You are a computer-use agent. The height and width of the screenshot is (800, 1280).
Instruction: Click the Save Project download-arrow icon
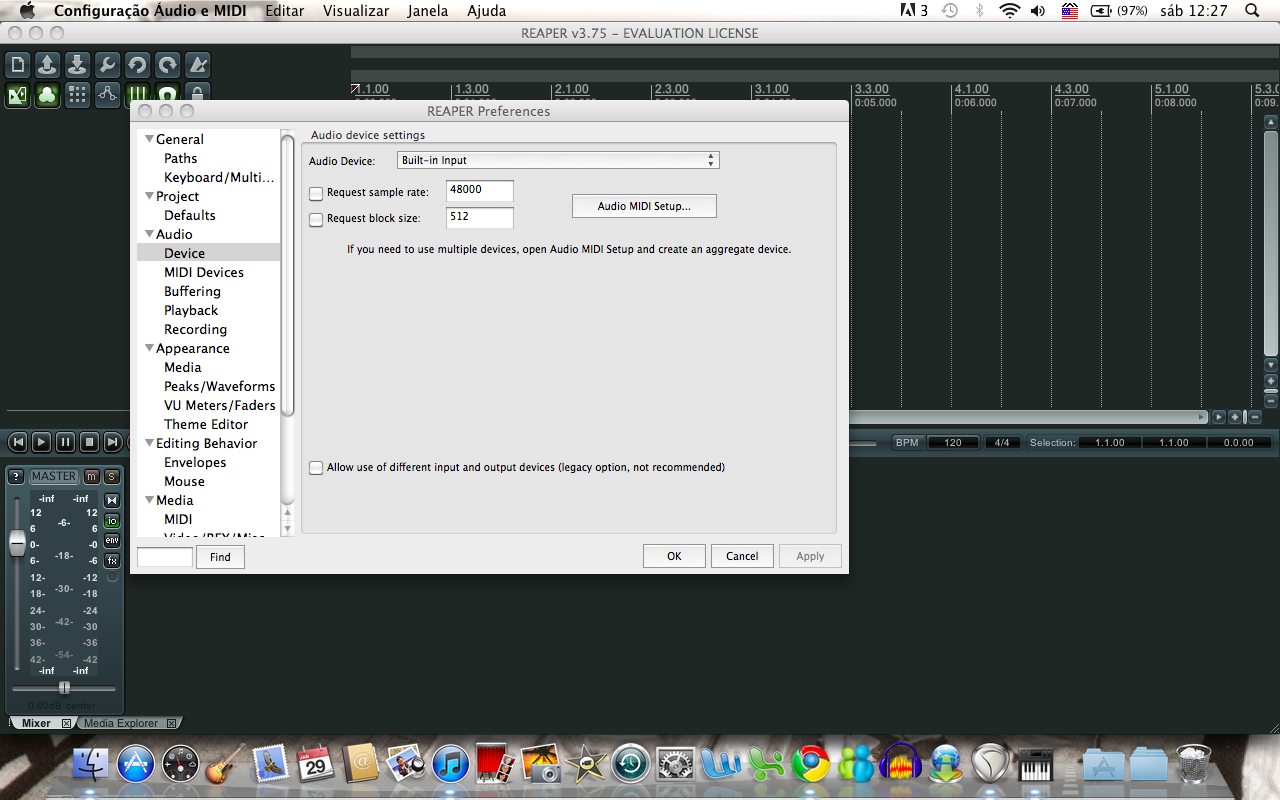click(77, 66)
